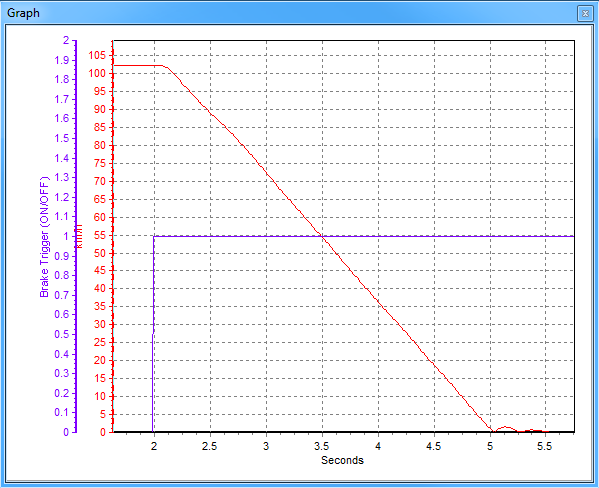599x488 pixels.
Task: Close the Graph window
Action: [585, 14]
